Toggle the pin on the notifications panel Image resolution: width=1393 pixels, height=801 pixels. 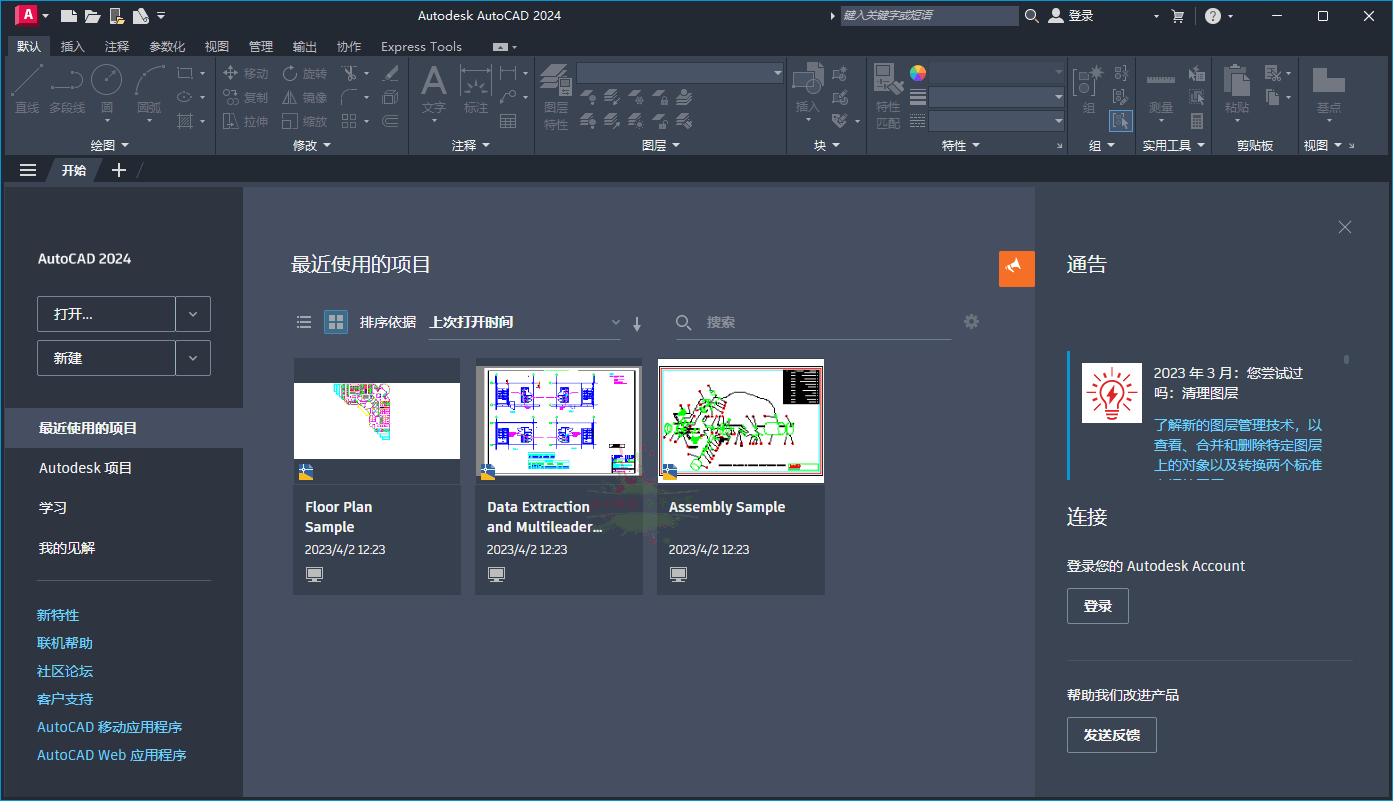tap(1016, 269)
